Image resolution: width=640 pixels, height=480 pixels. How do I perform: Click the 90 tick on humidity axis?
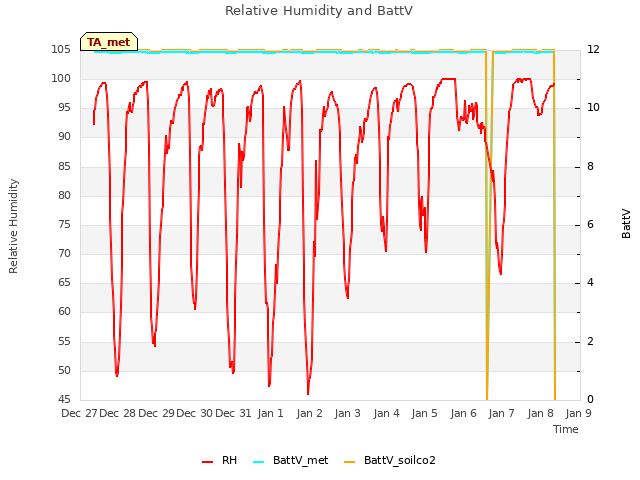[64, 137]
